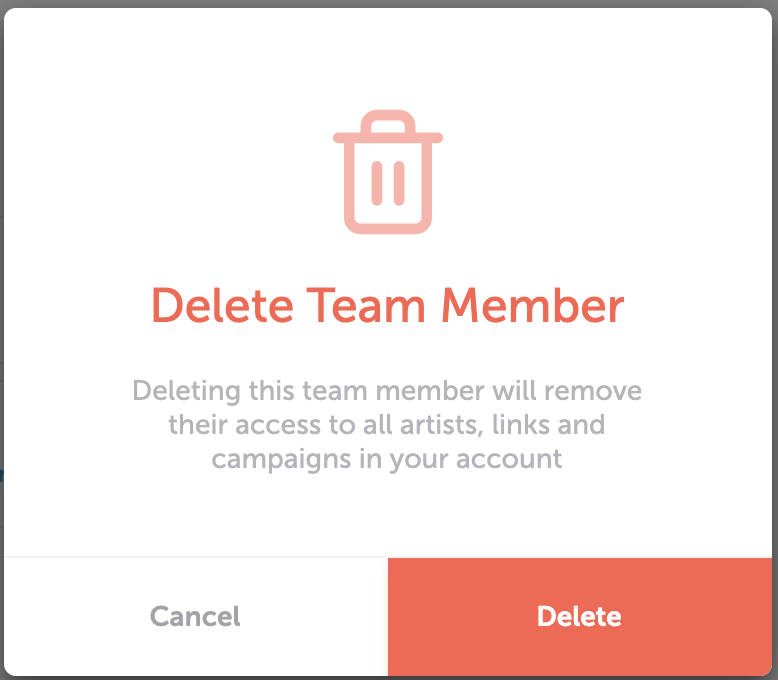Screen dimensions: 778x680
Task: Select the trash bin handle atop the icon
Action: 388,122
